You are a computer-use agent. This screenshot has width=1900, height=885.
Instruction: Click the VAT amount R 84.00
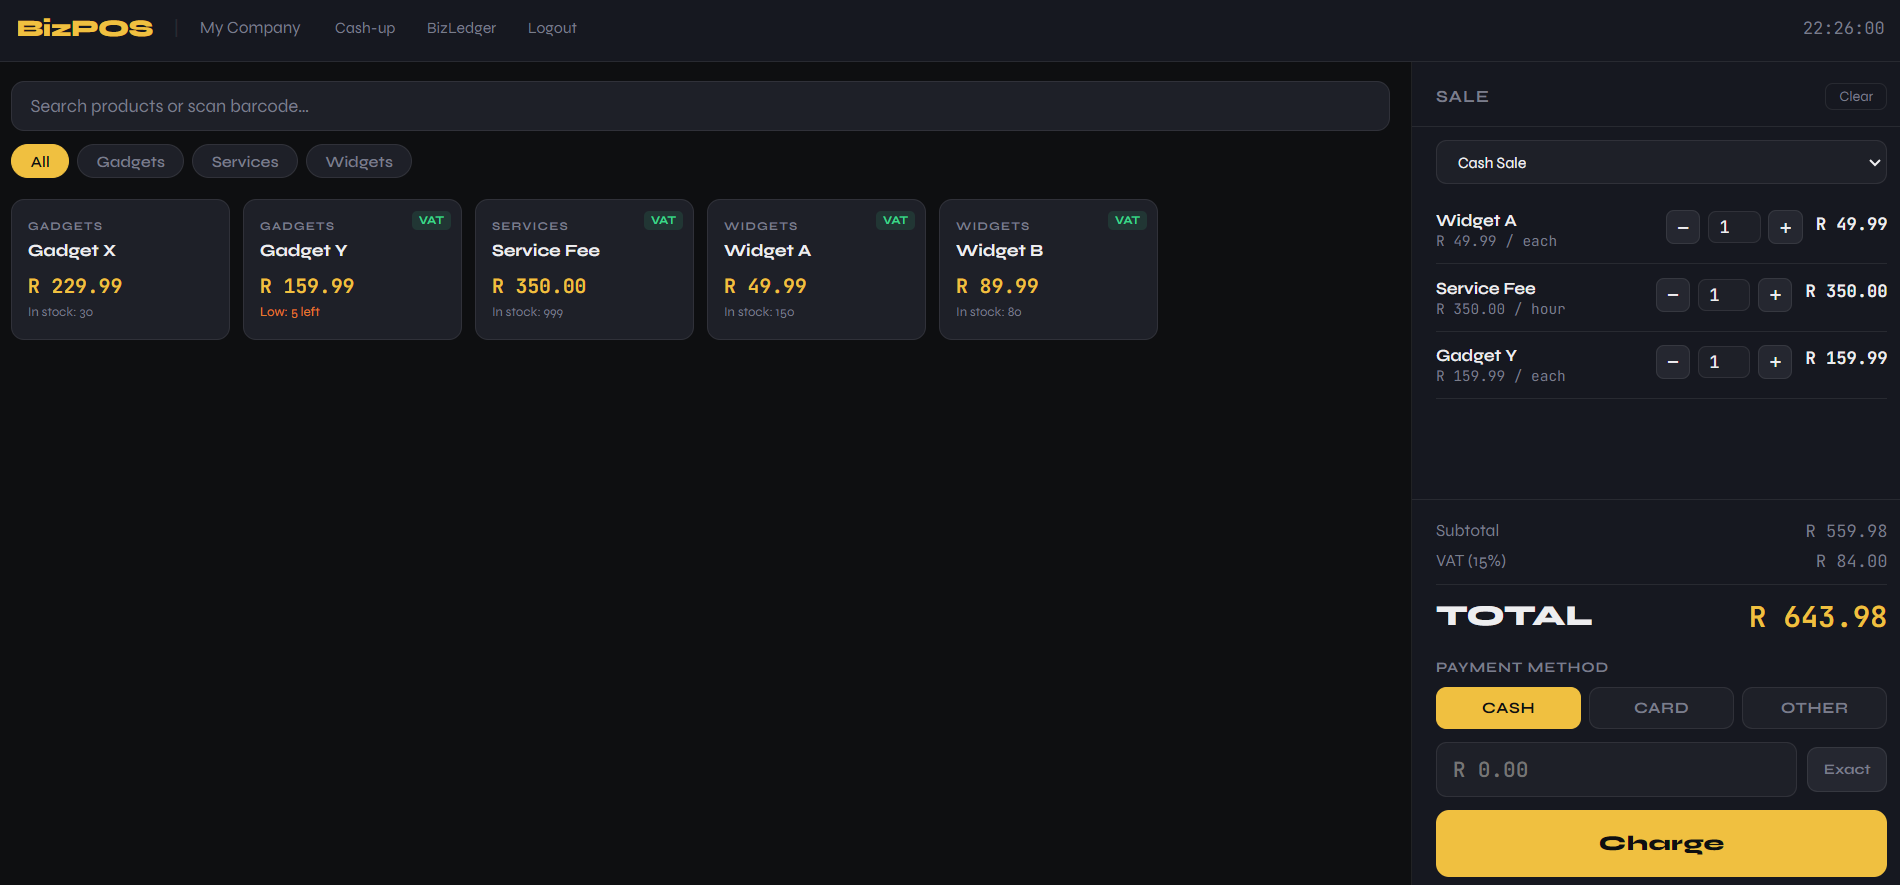[1851, 561]
